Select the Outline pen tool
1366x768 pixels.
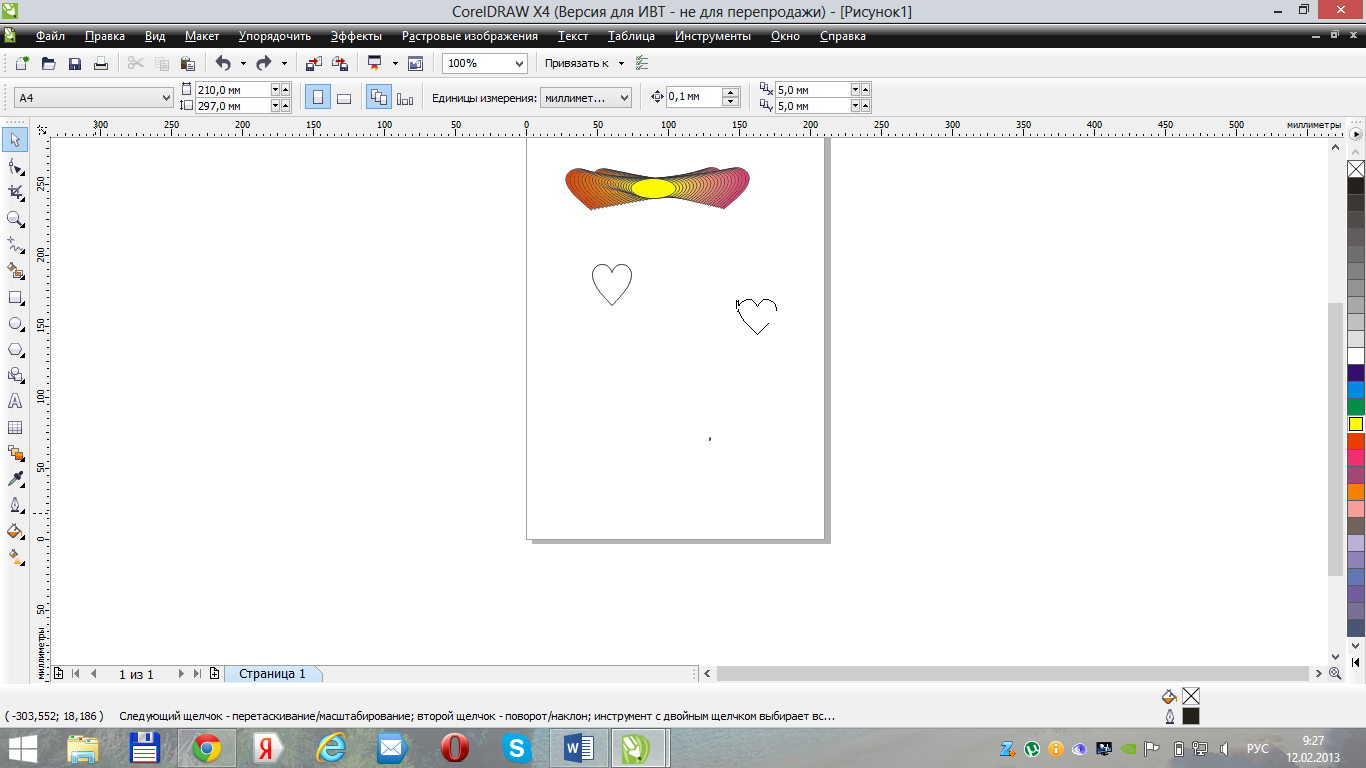(15, 505)
